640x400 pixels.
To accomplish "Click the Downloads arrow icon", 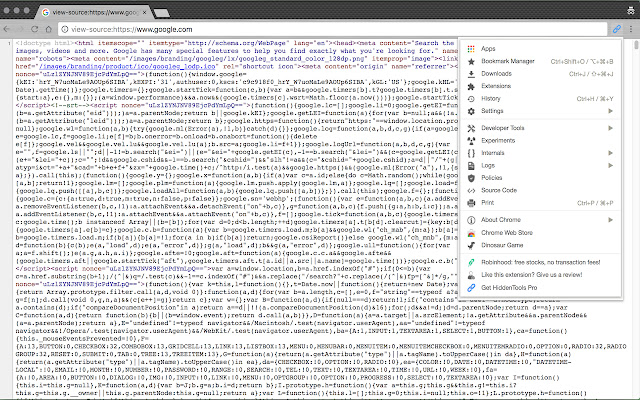I will coord(471,73).
